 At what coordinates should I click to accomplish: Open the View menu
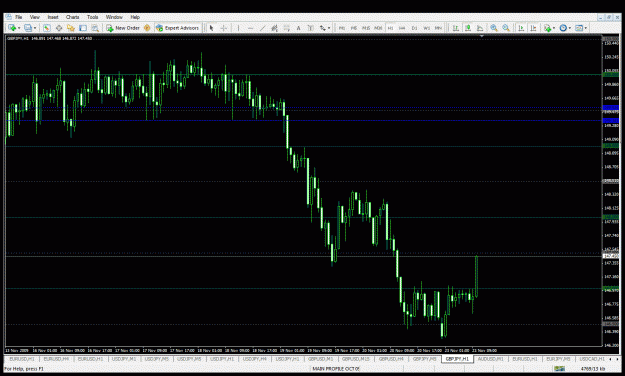[x=35, y=17]
